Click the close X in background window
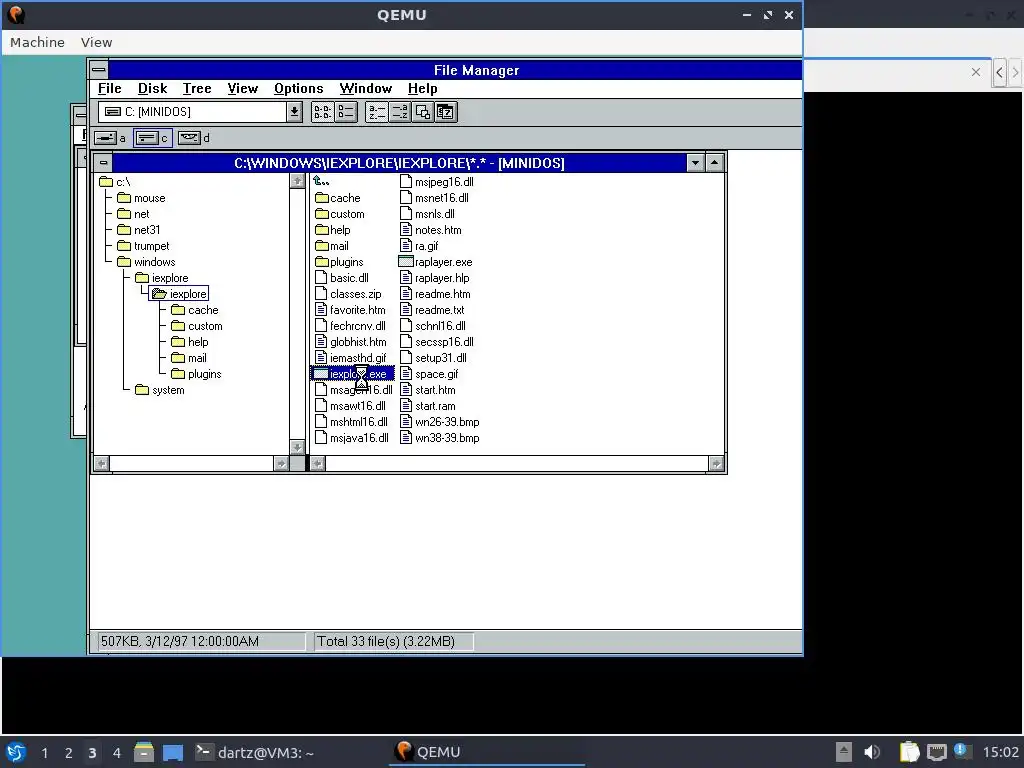The width and height of the screenshot is (1024, 768). click(x=976, y=72)
